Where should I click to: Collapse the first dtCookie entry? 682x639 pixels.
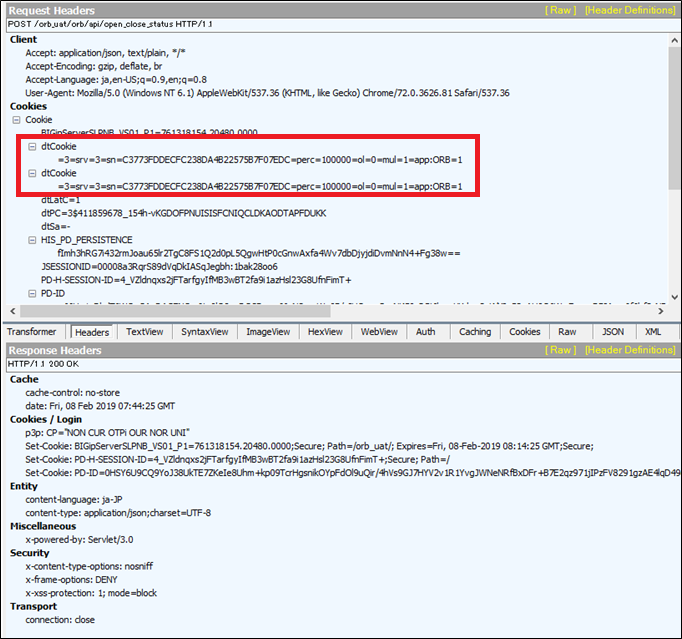coord(32,146)
